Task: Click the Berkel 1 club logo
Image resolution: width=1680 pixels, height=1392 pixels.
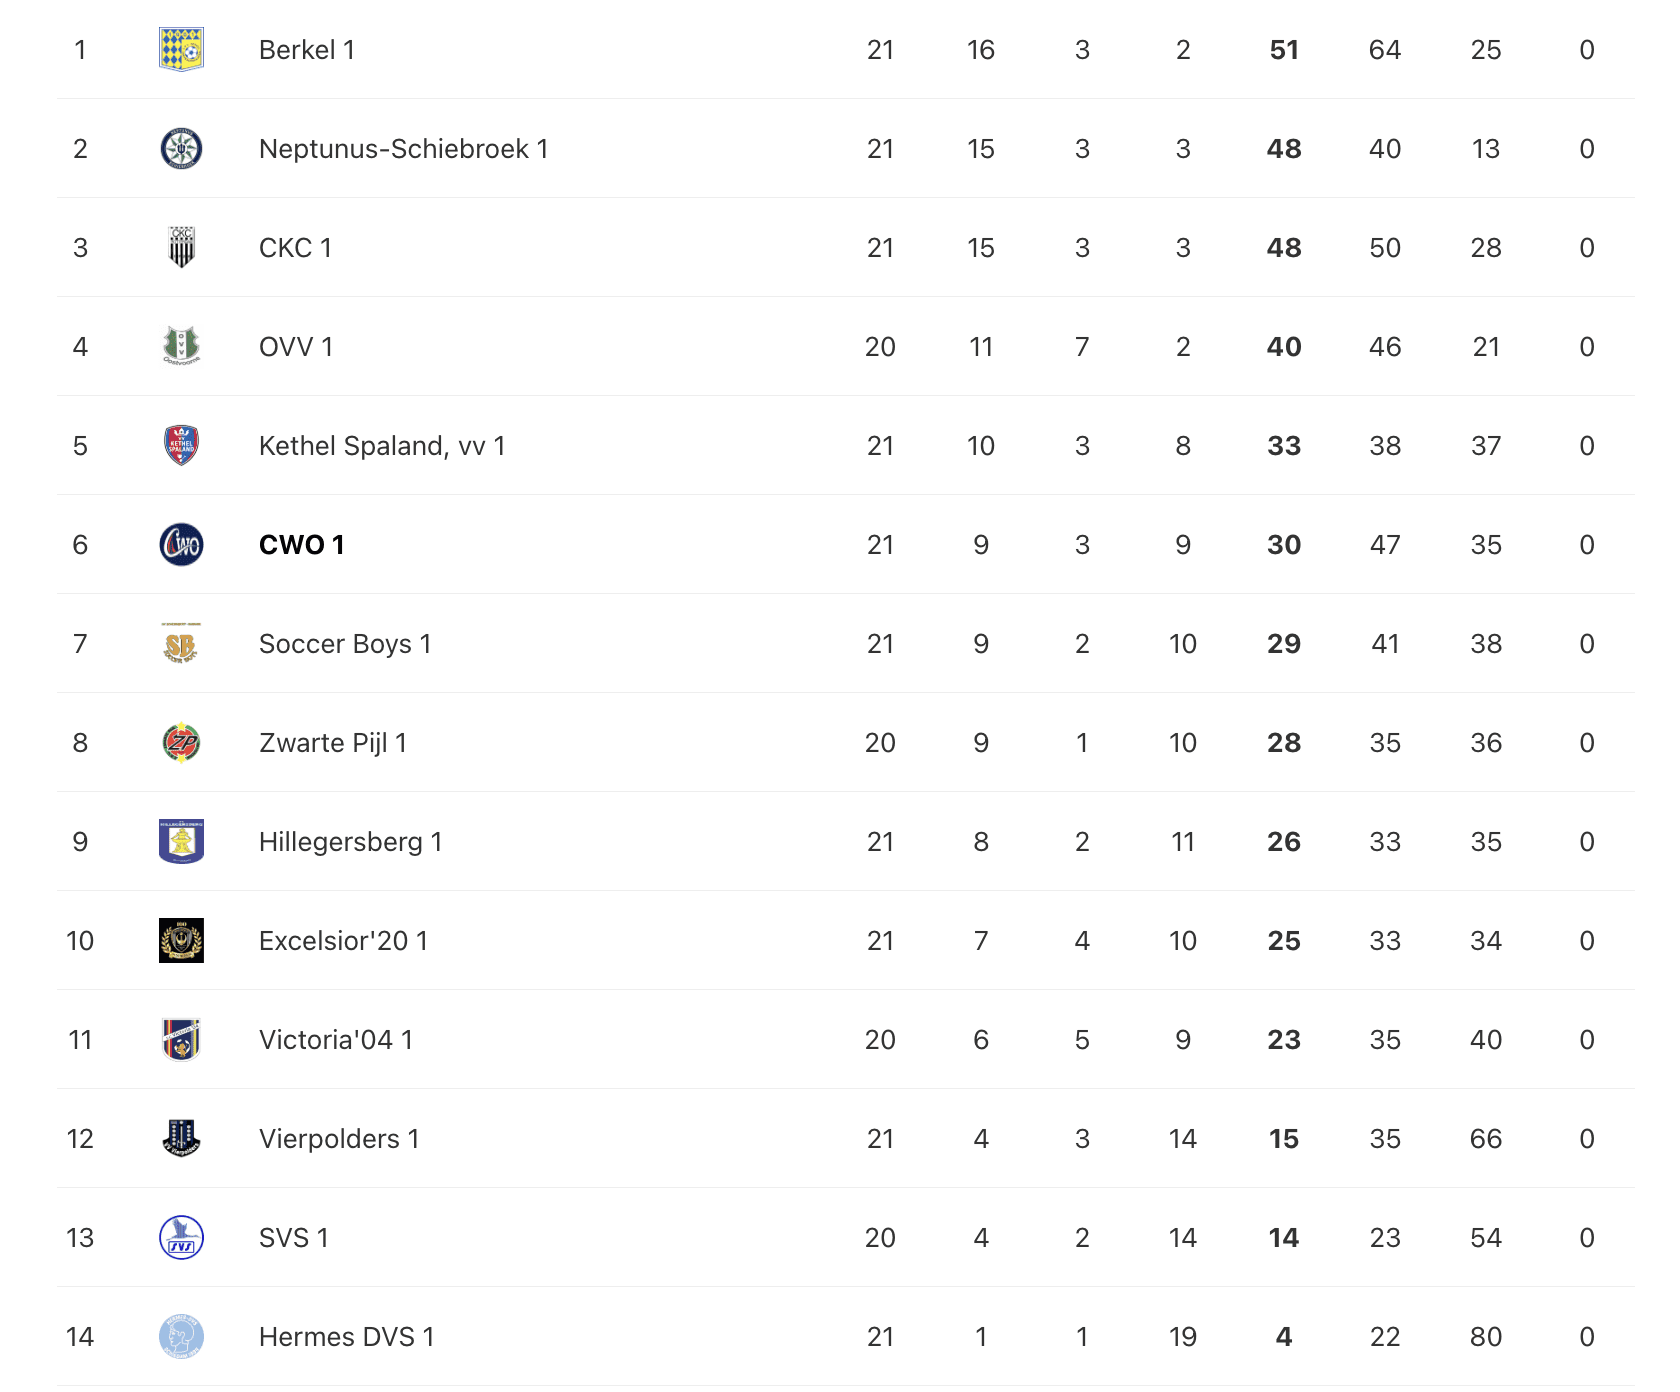Action: [x=181, y=49]
